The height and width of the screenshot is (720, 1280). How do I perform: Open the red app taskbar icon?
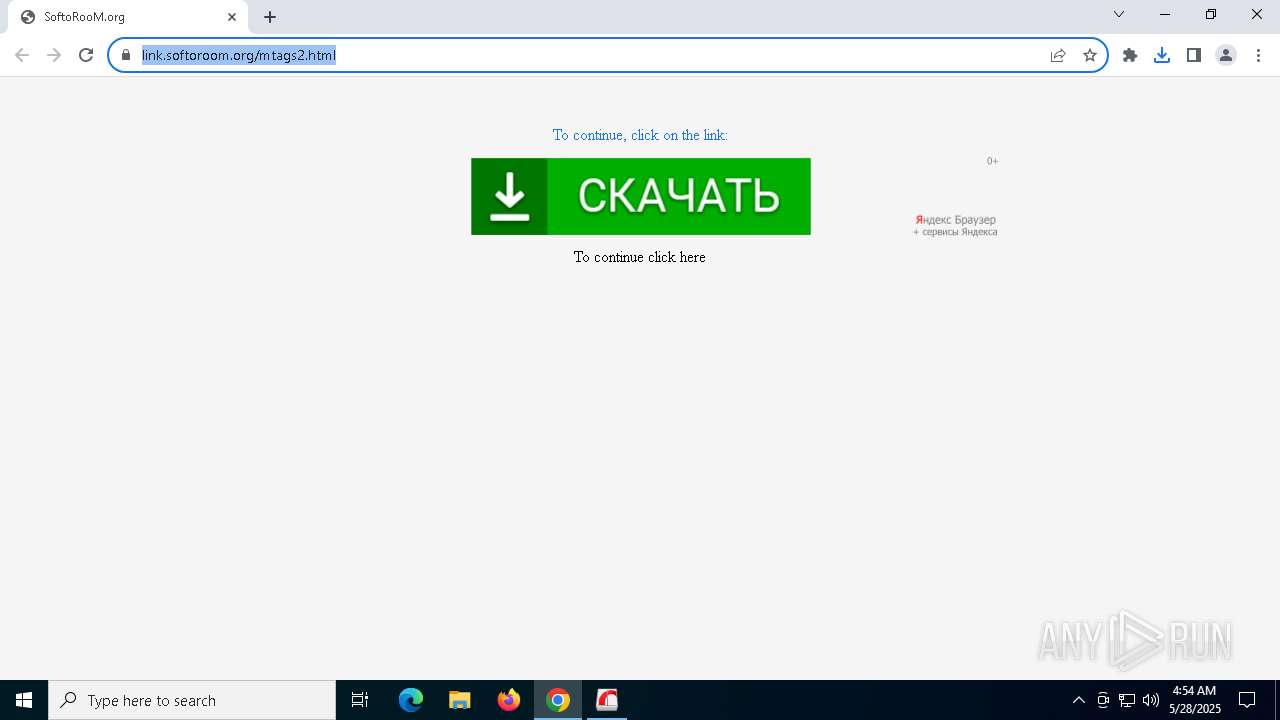pyautogui.click(x=607, y=700)
